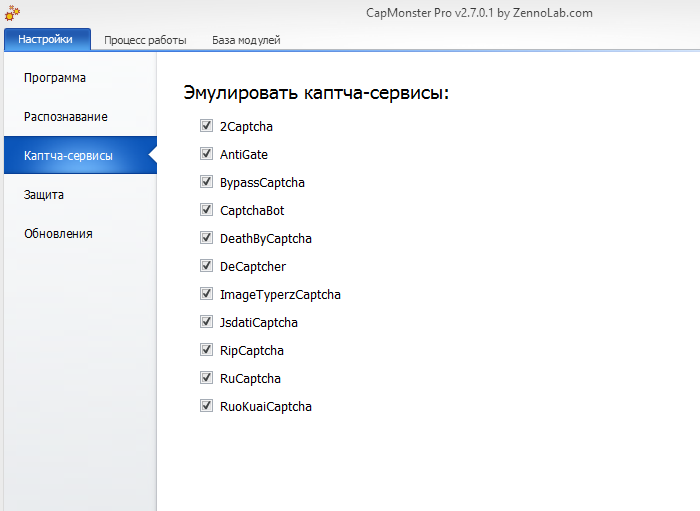This screenshot has height=511, width=700.
Task: Click the BypassCaptcha label text
Action: pyautogui.click(x=262, y=183)
